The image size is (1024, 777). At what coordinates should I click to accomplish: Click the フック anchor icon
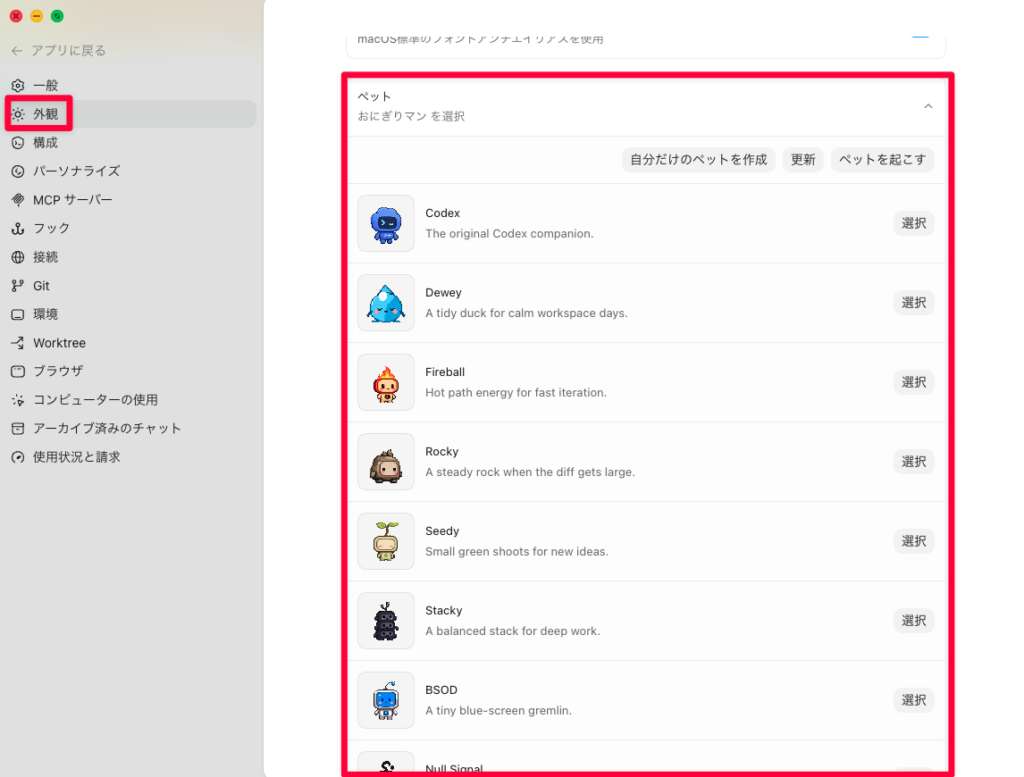click(x=18, y=229)
